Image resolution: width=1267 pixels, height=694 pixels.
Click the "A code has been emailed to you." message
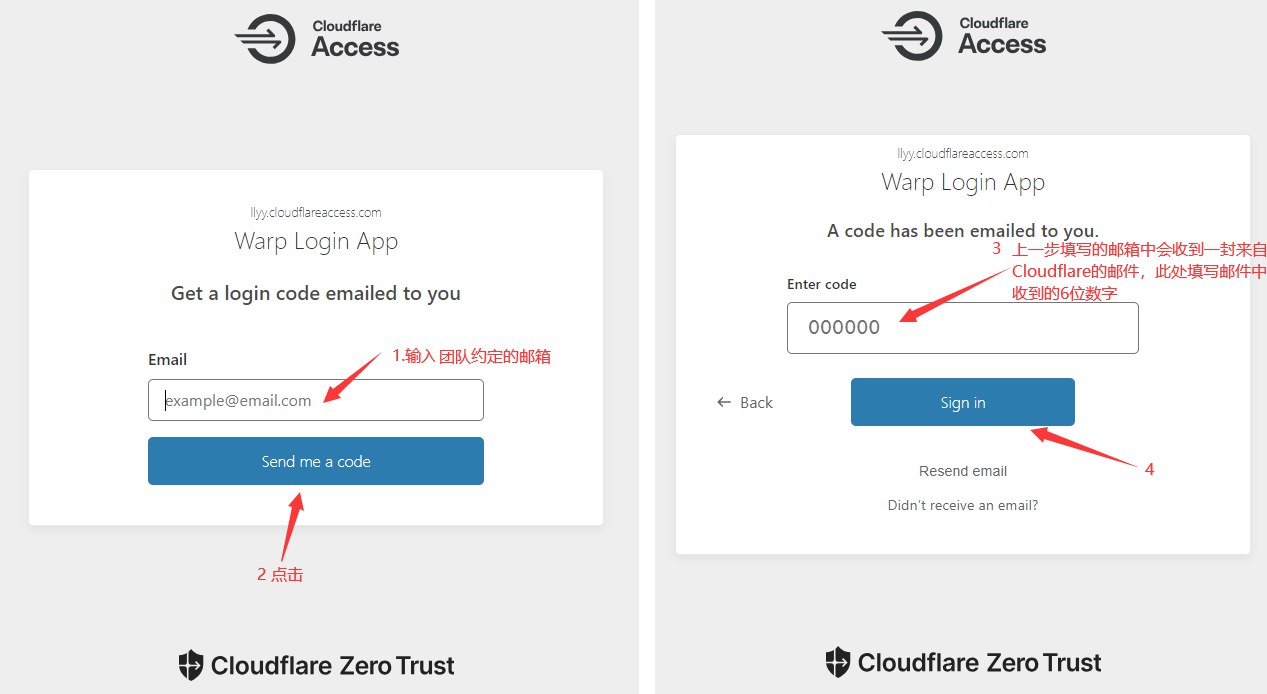[962, 231]
